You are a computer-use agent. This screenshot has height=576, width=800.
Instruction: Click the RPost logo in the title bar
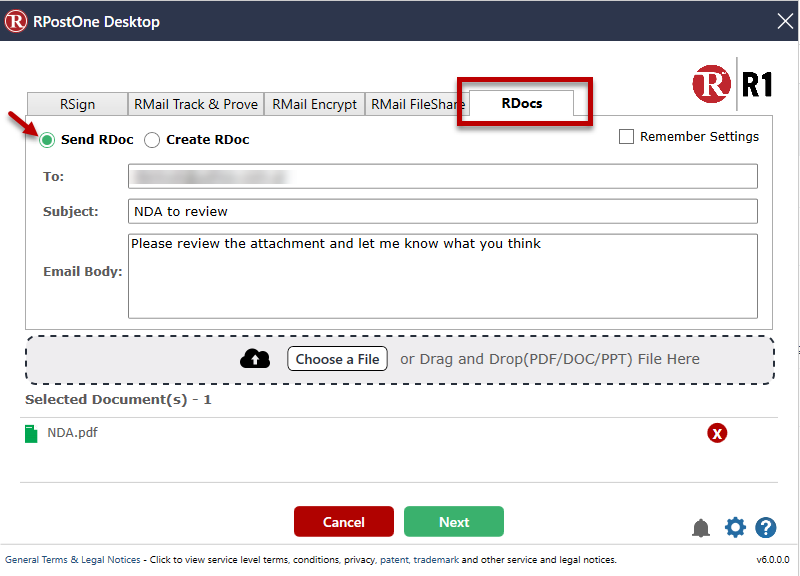click(x=16, y=20)
